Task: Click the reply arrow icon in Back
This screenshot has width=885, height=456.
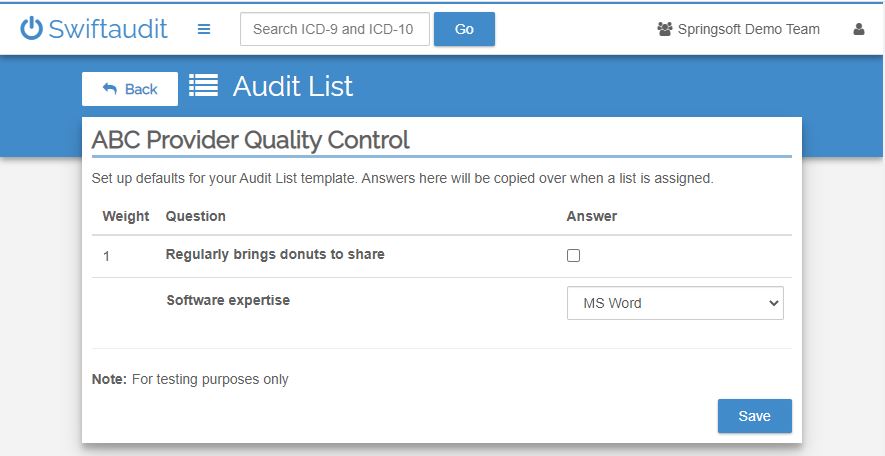Action: pyautogui.click(x=110, y=89)
